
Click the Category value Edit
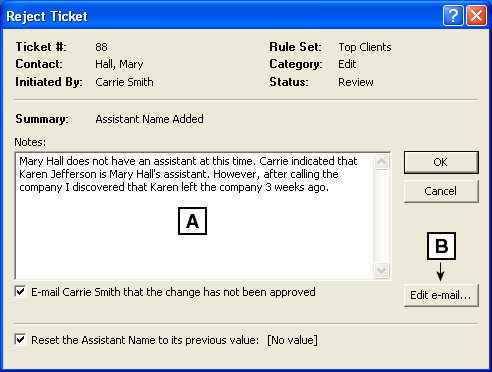point(347,64)
